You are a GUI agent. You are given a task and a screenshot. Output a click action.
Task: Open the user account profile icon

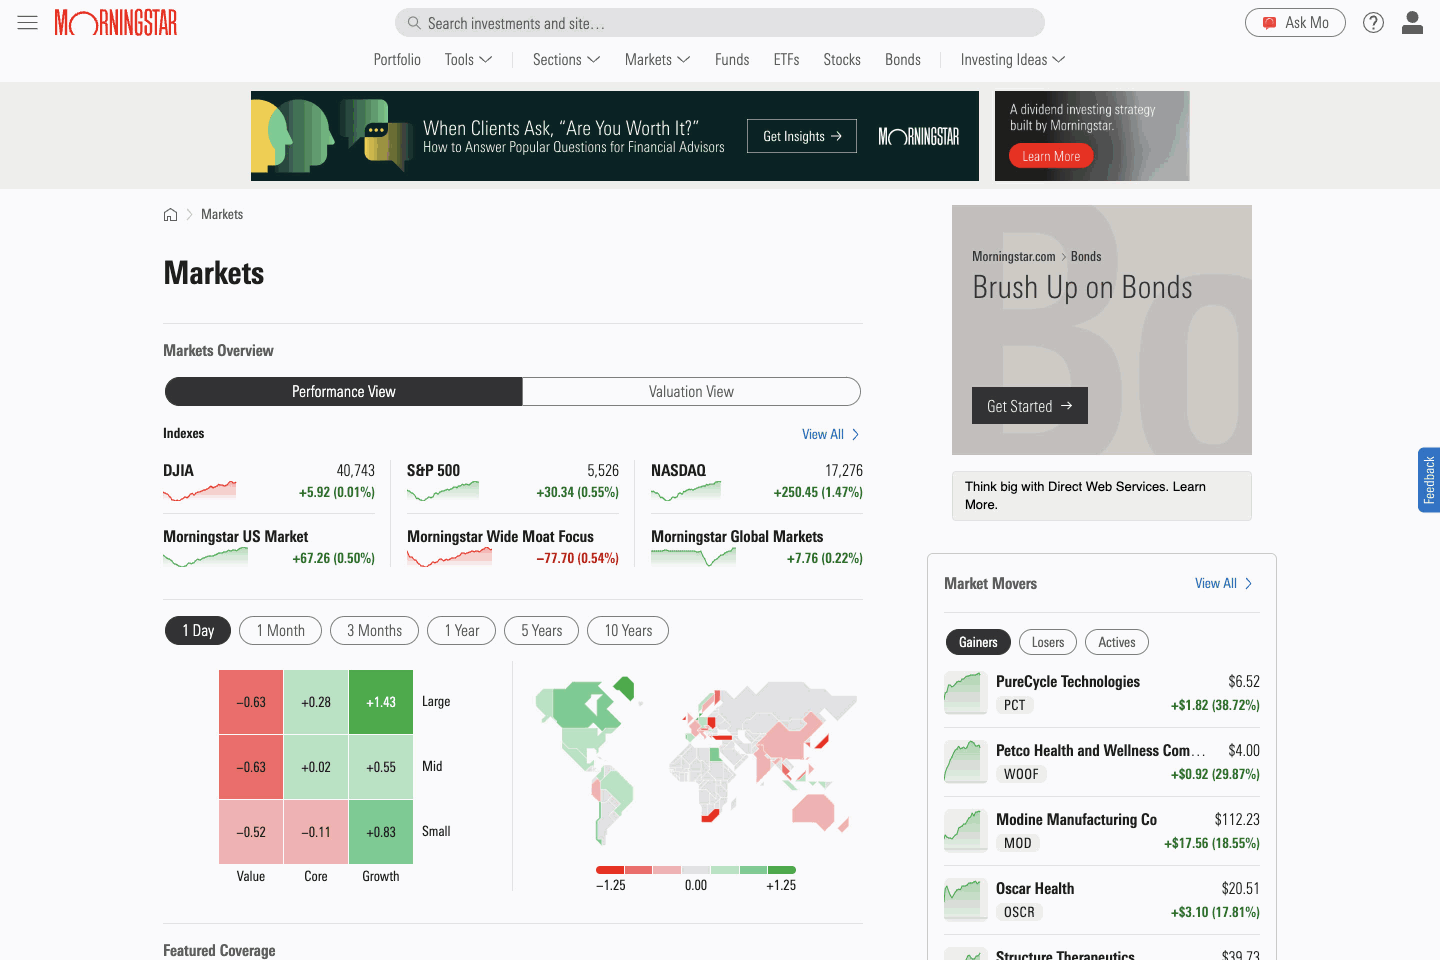coord(1412,22)
